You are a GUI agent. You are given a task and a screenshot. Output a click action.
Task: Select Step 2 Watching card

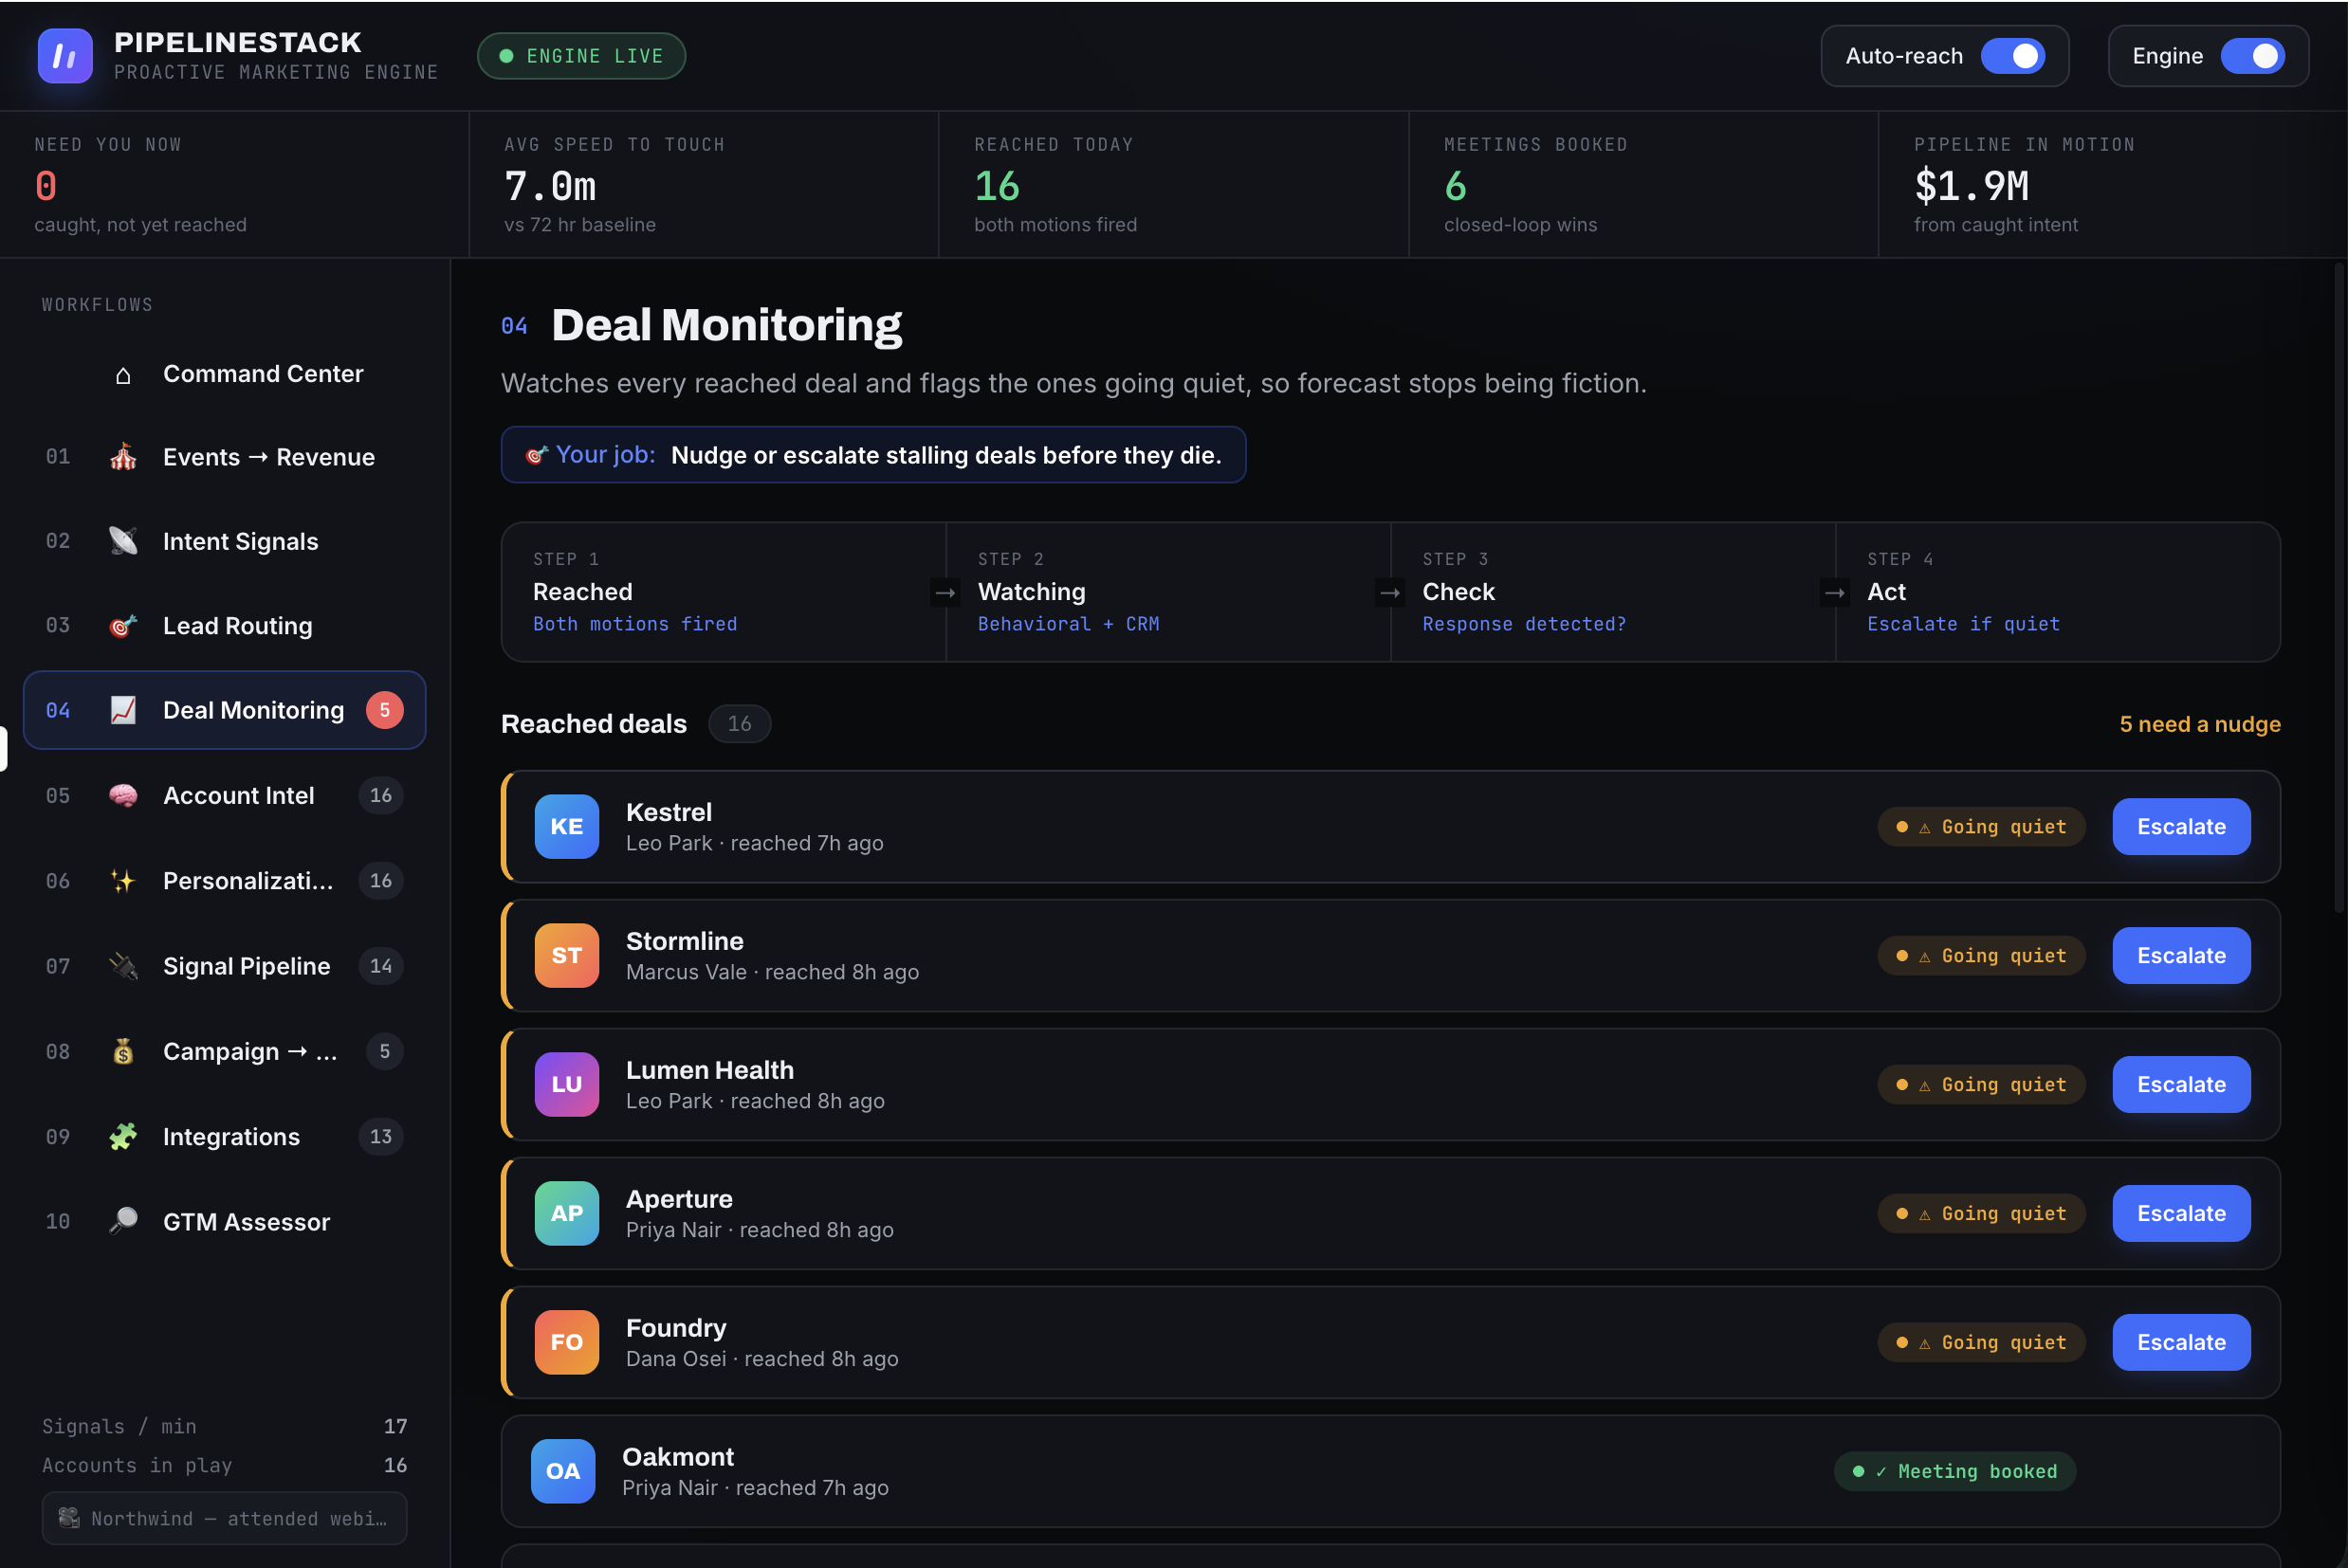1168,592
